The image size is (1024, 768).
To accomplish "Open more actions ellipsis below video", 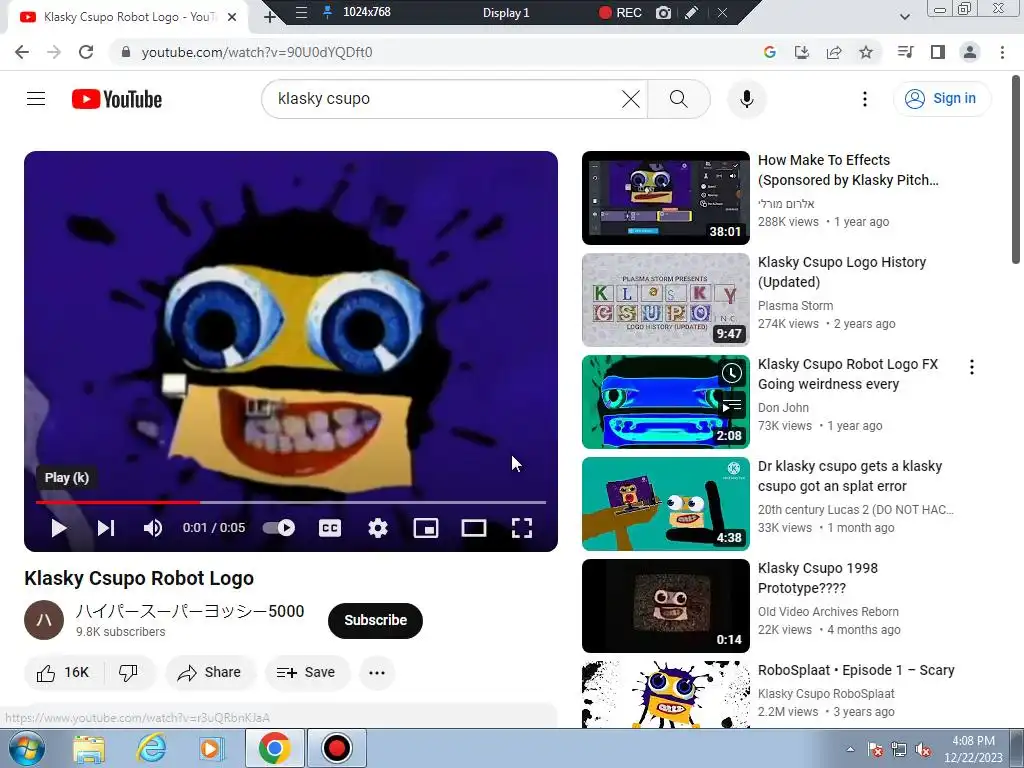I will click(377, 673).
